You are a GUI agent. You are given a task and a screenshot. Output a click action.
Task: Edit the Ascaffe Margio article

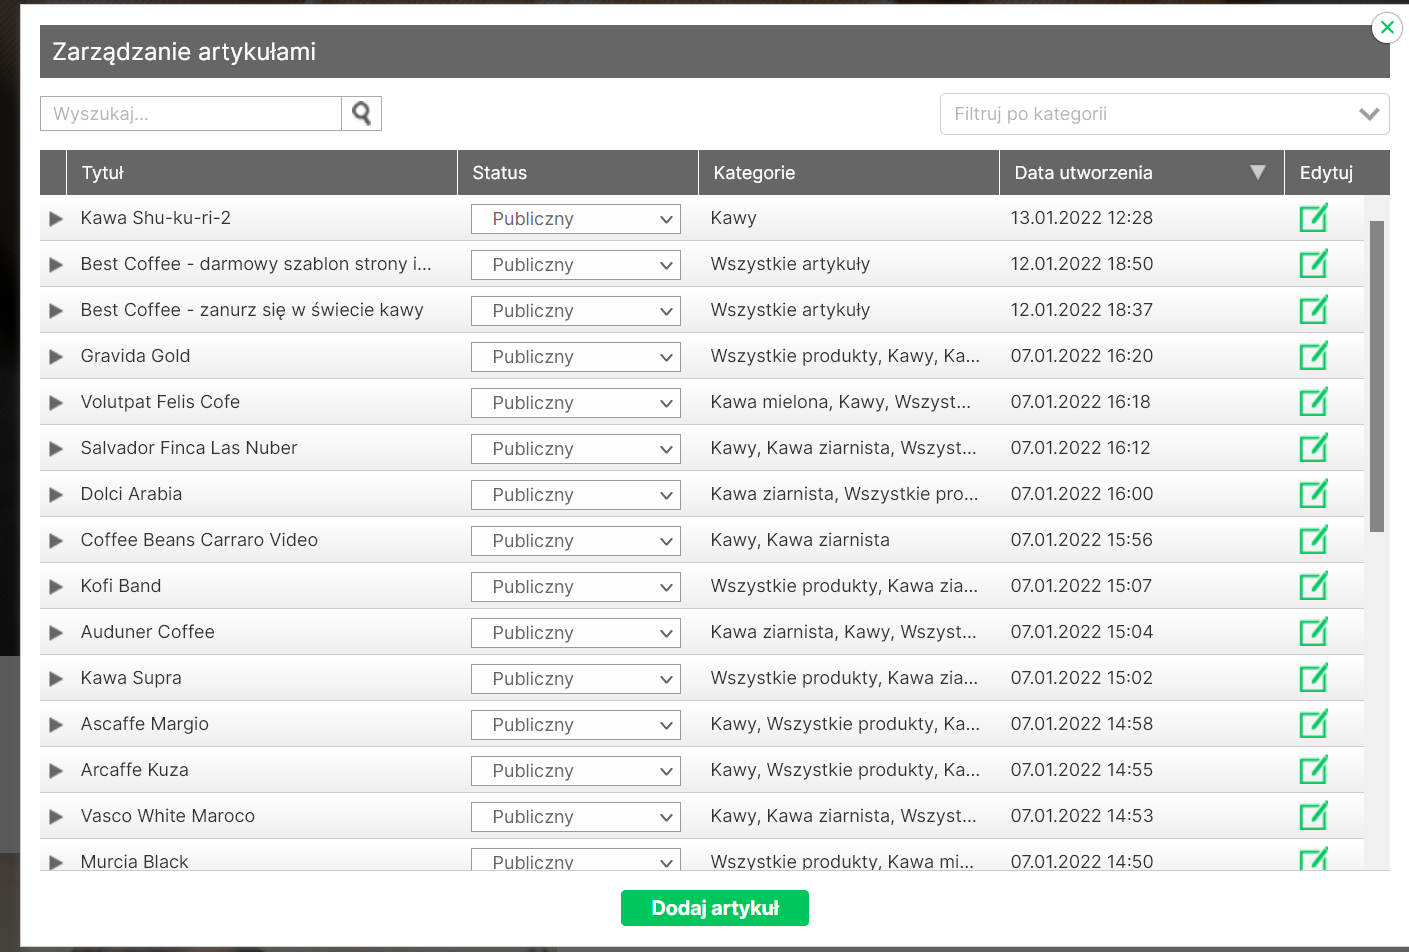1313,724
